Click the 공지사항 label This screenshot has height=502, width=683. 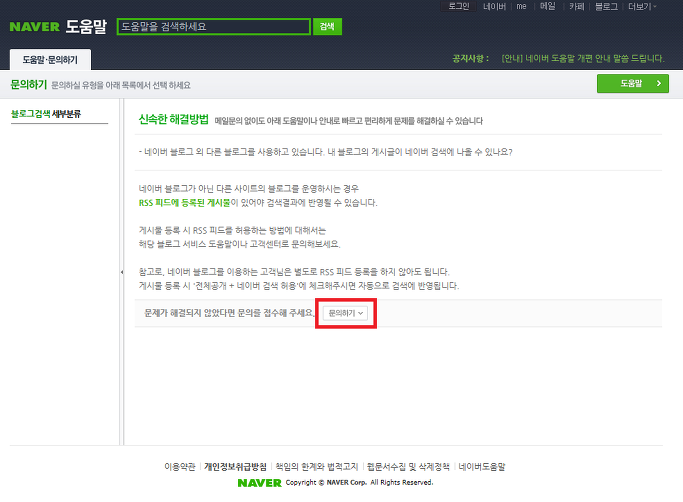tap(470, 58)
